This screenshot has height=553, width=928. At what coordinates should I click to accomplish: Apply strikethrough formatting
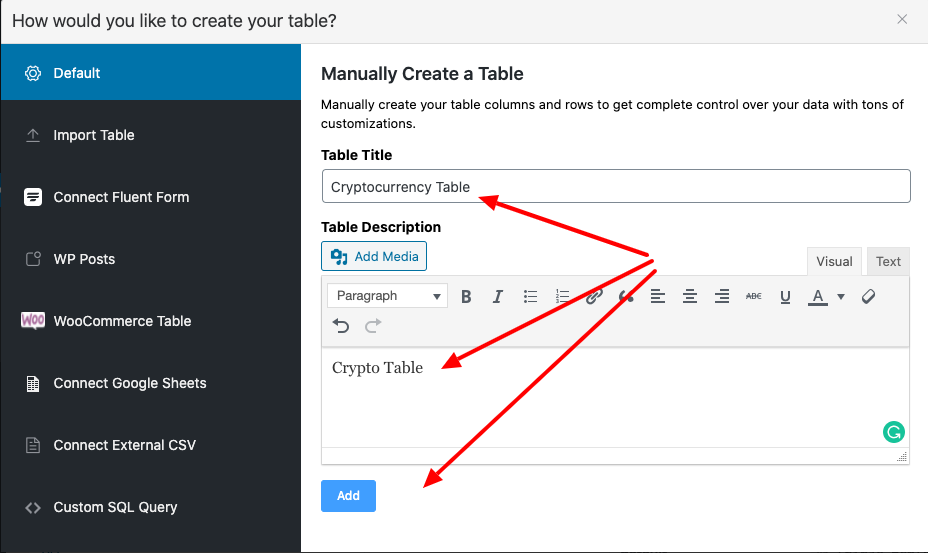click(x=753, y=296)
